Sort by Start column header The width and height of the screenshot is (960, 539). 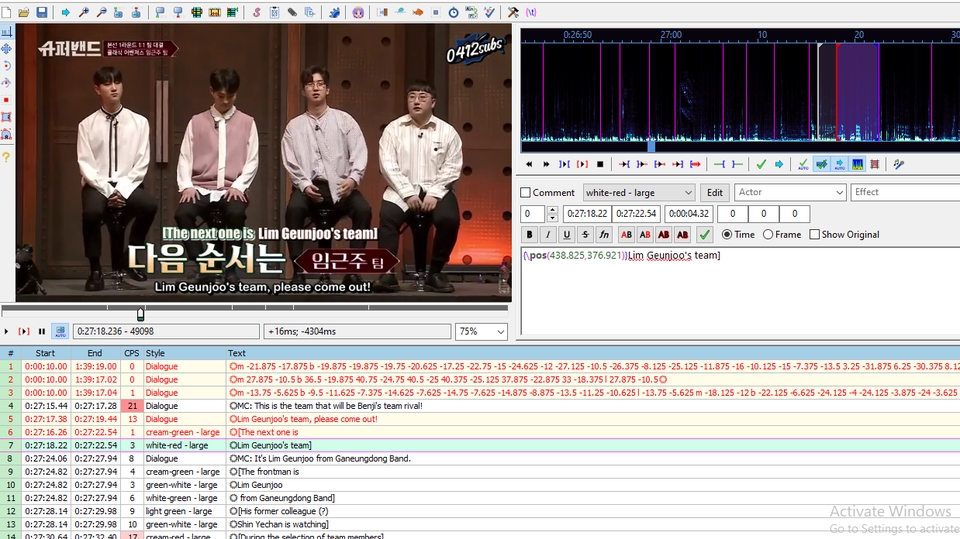pos(45,353)
